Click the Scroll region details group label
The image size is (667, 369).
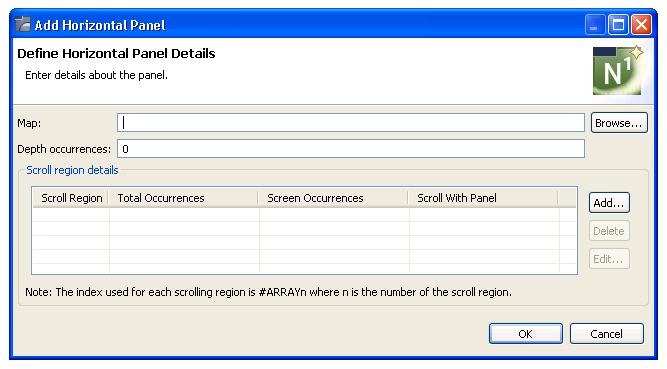(72, 170)
